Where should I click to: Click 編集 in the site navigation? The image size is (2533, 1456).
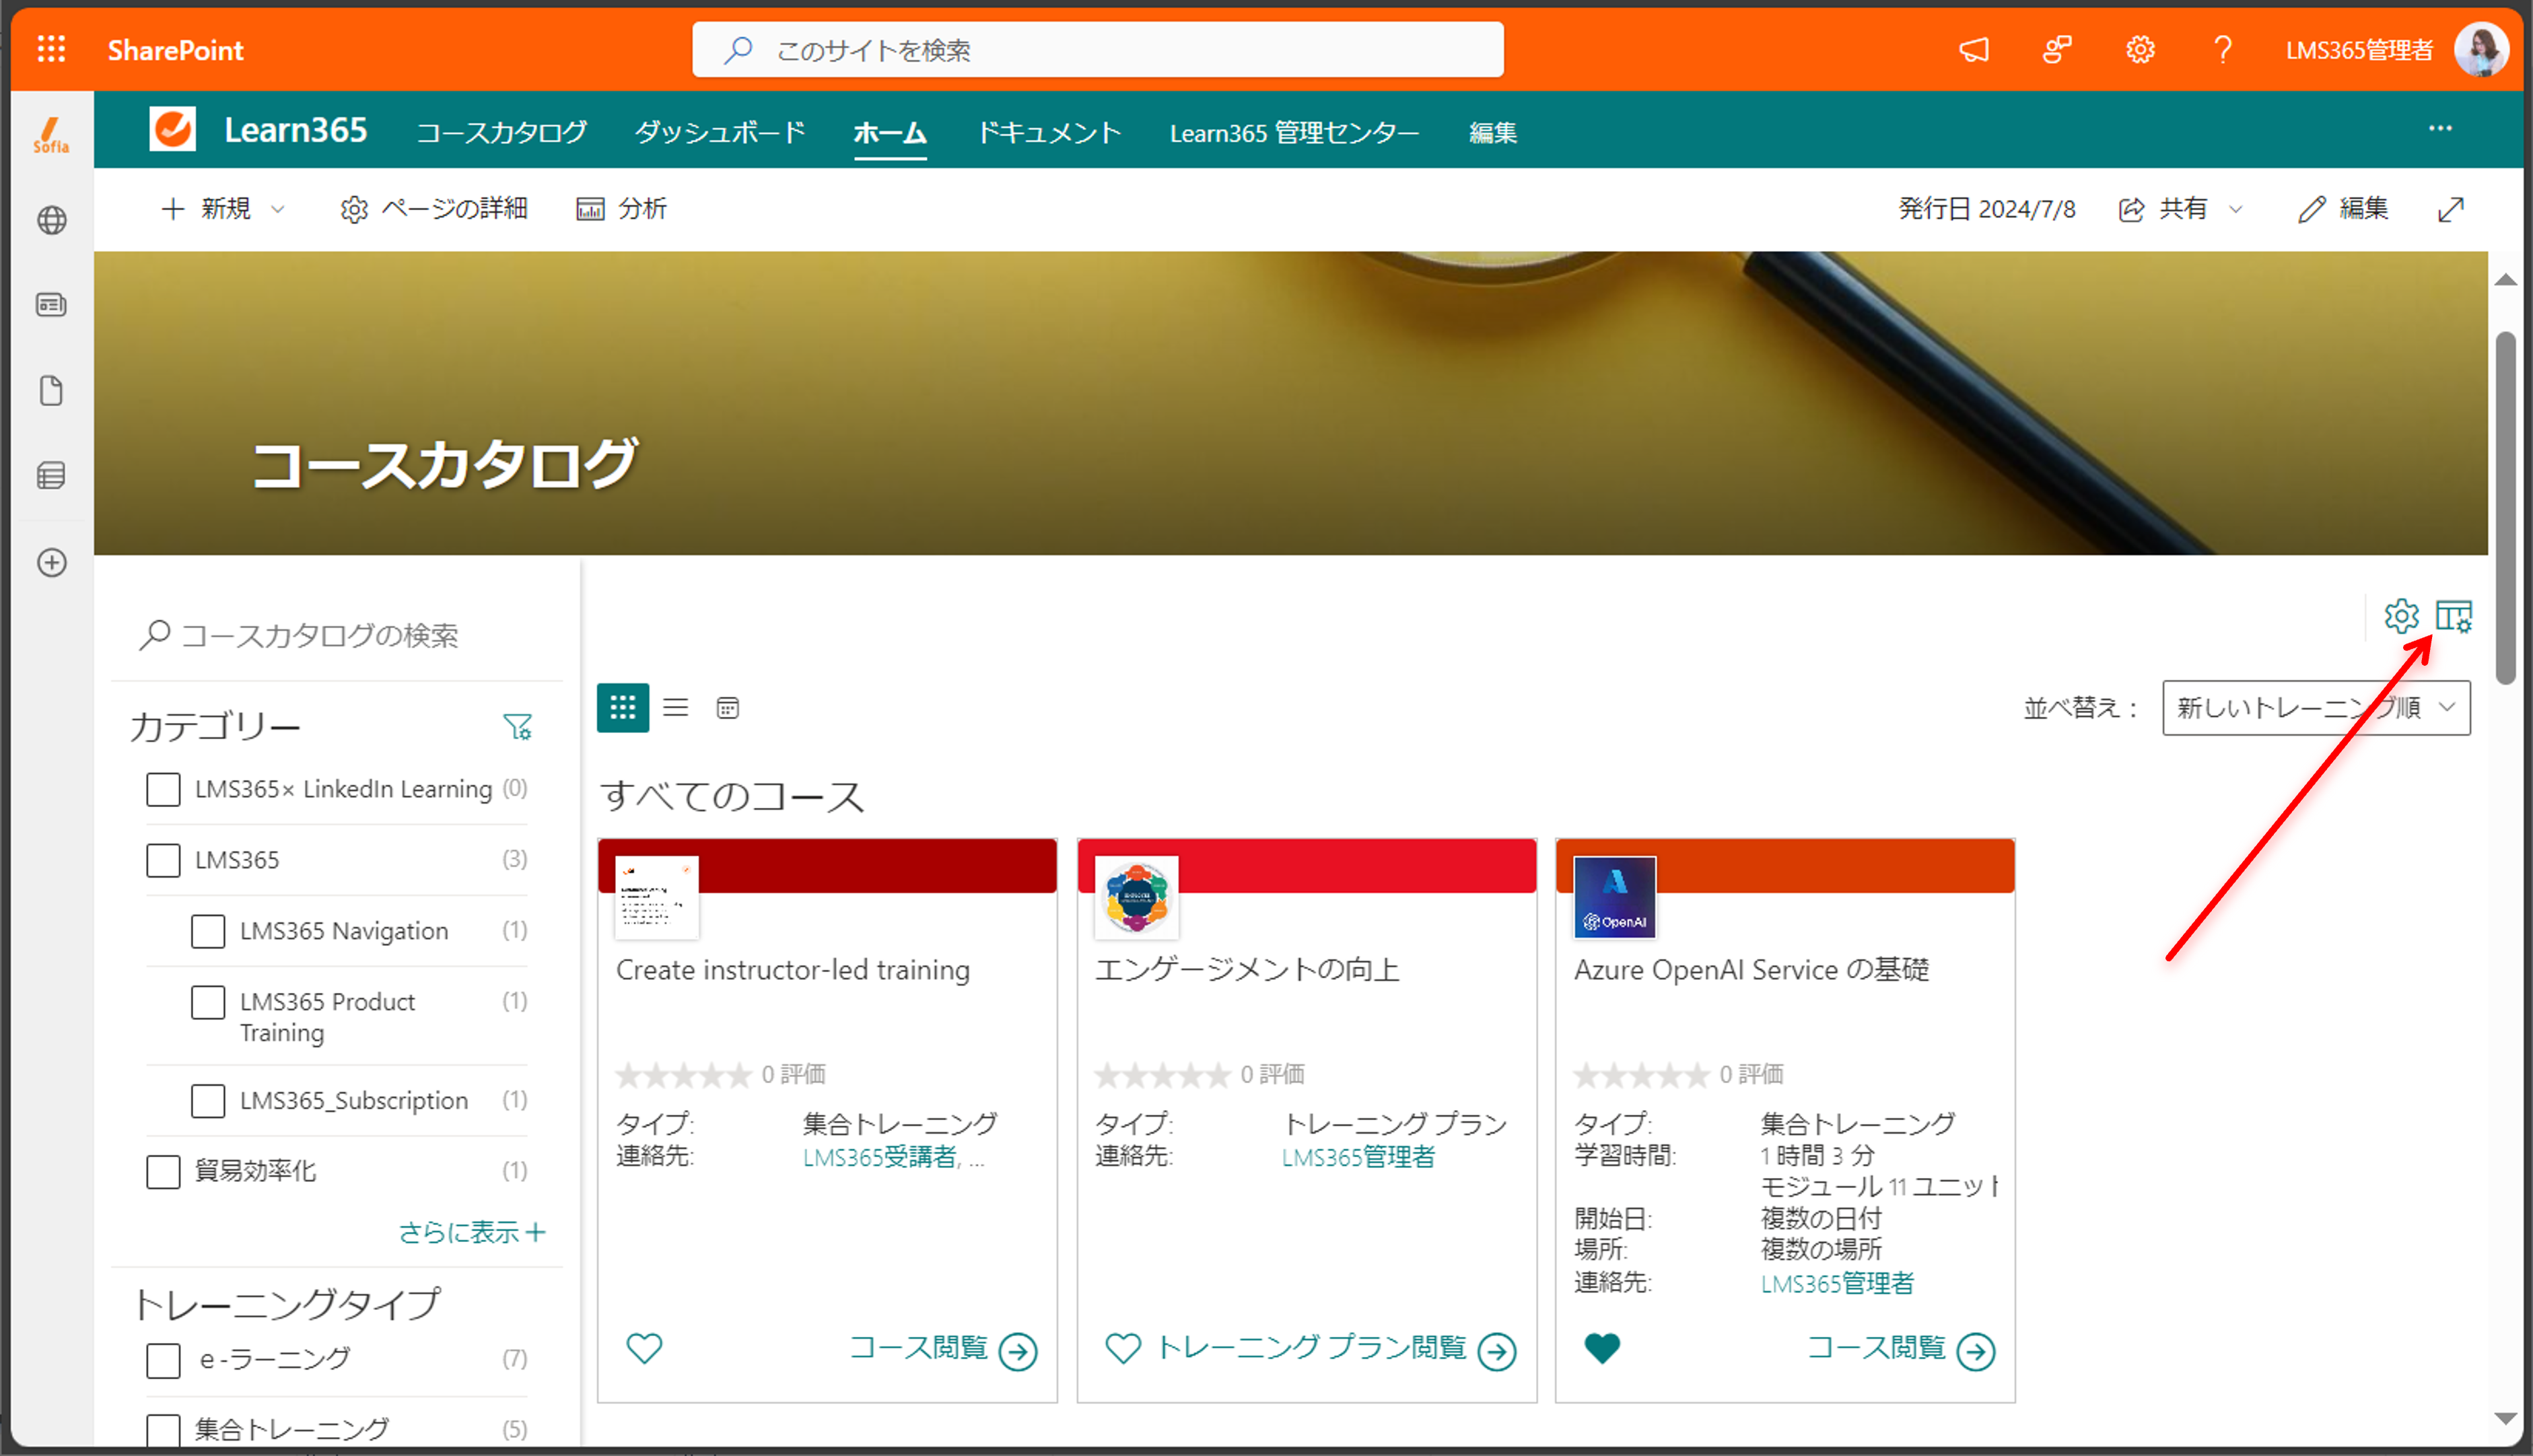(x=1492, y=132)
